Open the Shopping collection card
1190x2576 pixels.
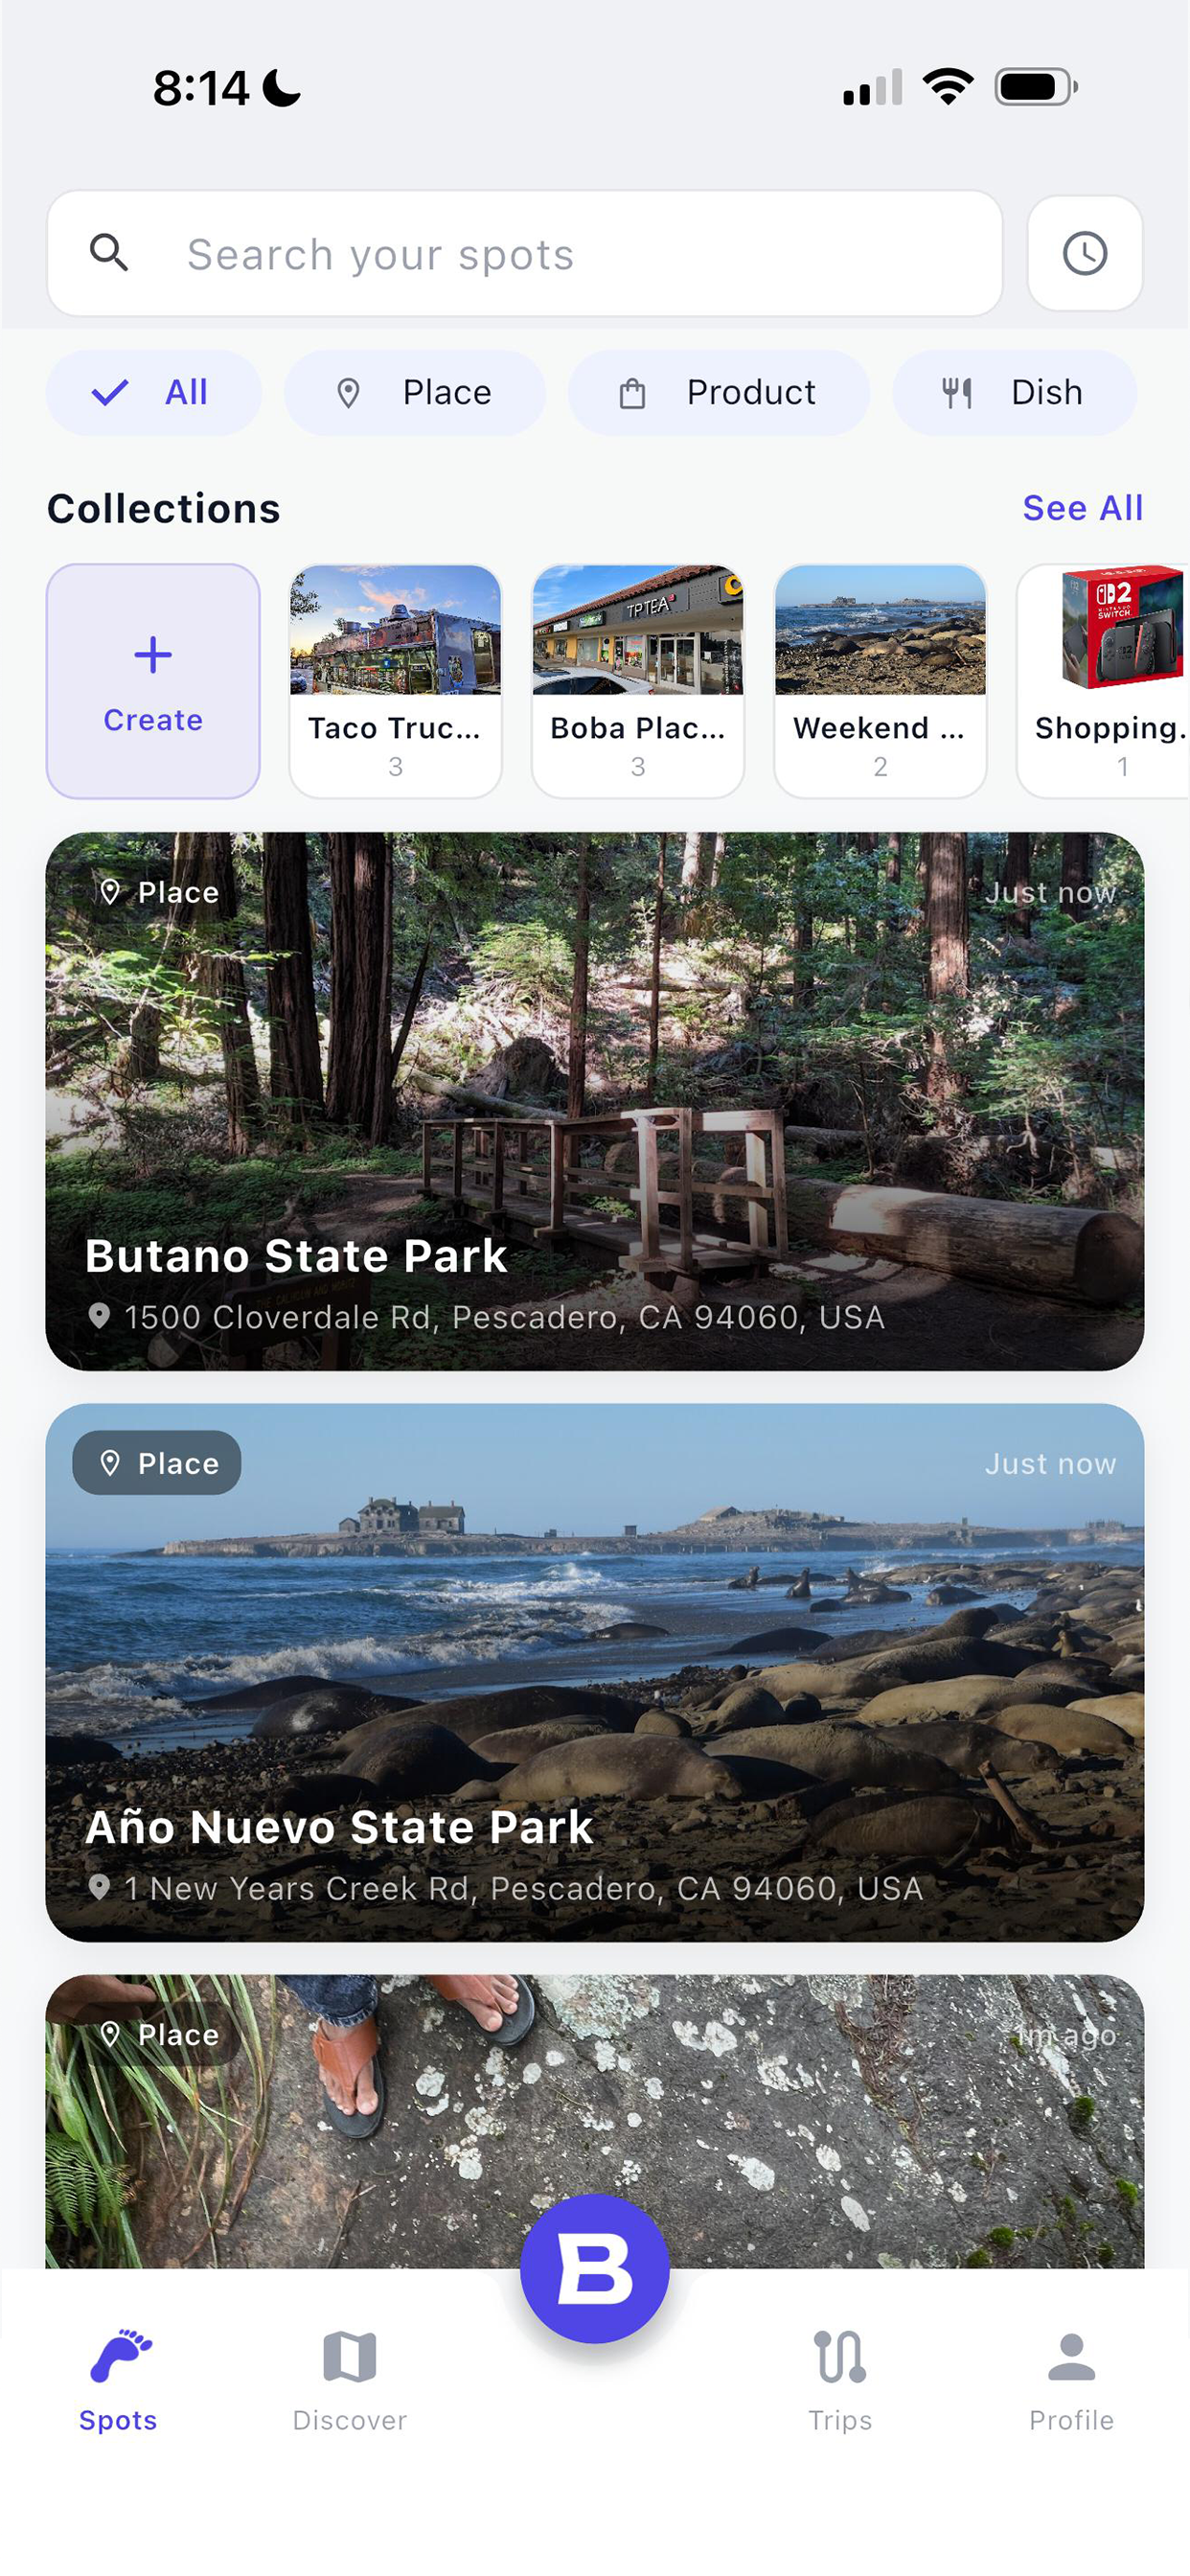pyautogui.click(x=1105, y=680)
